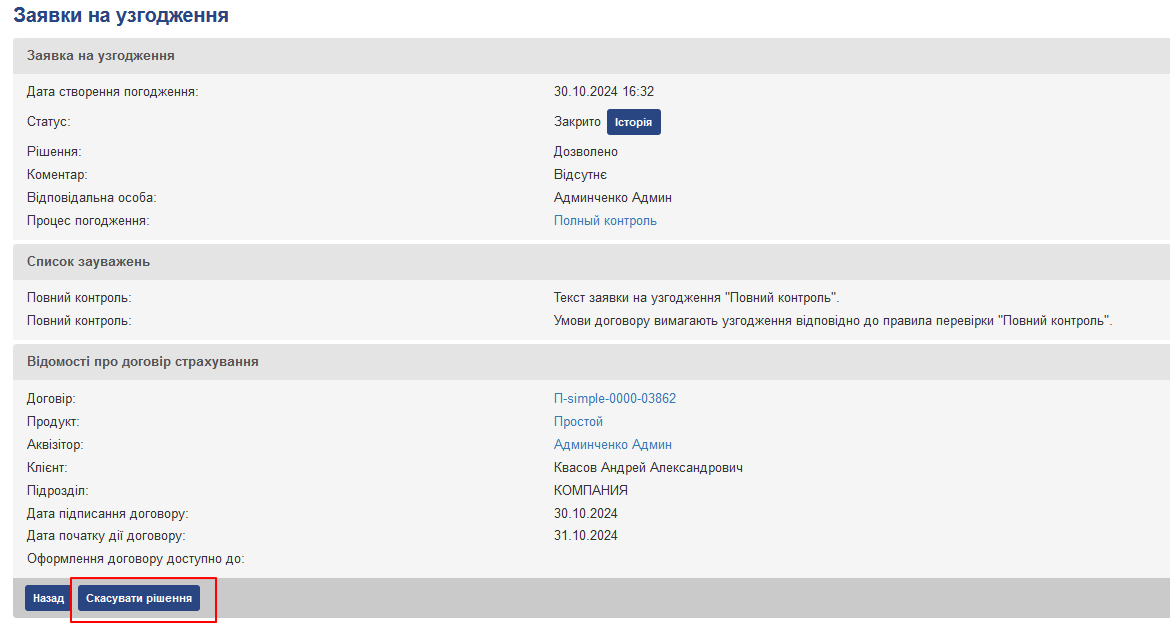Screen dimensions: 1170x639
Task: Click Скасувати рішення to cancel decision
Action: tap(139, 598)
